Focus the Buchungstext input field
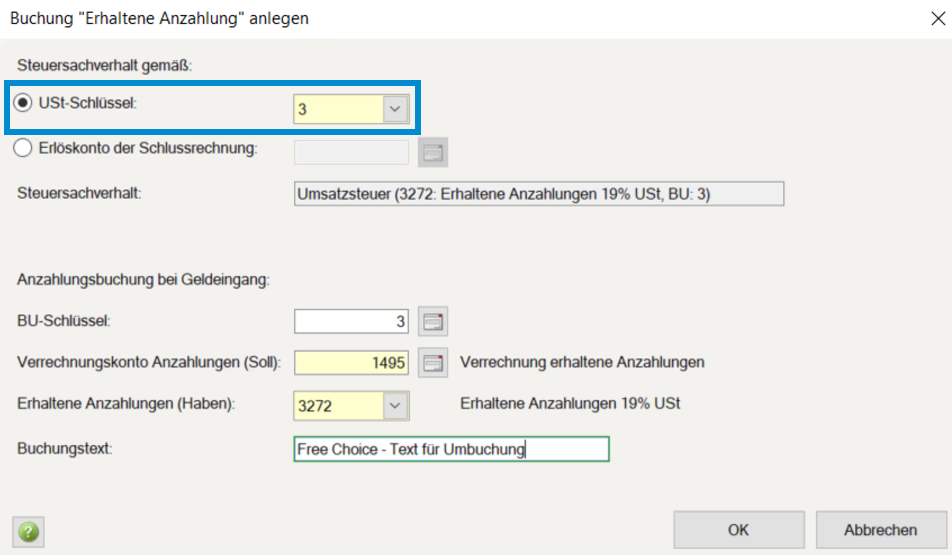952x555 pixels. click(x=451, y=449)
